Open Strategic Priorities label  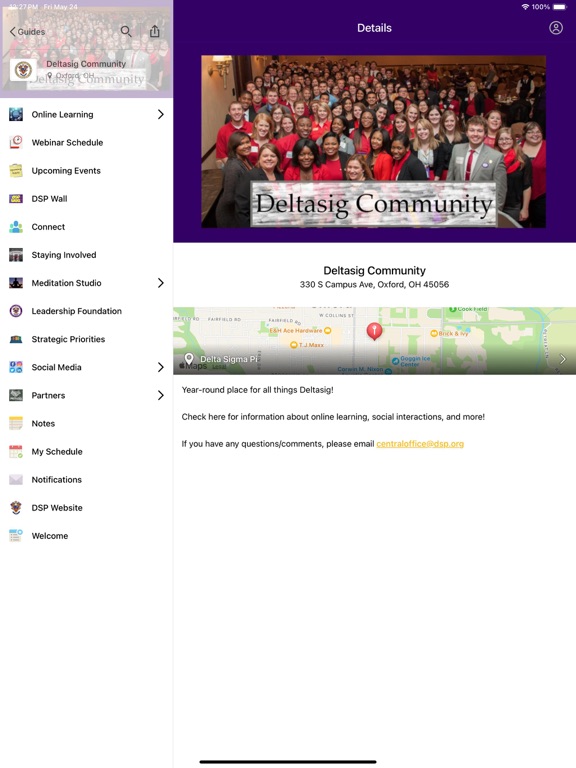click(x=68, y=339)
